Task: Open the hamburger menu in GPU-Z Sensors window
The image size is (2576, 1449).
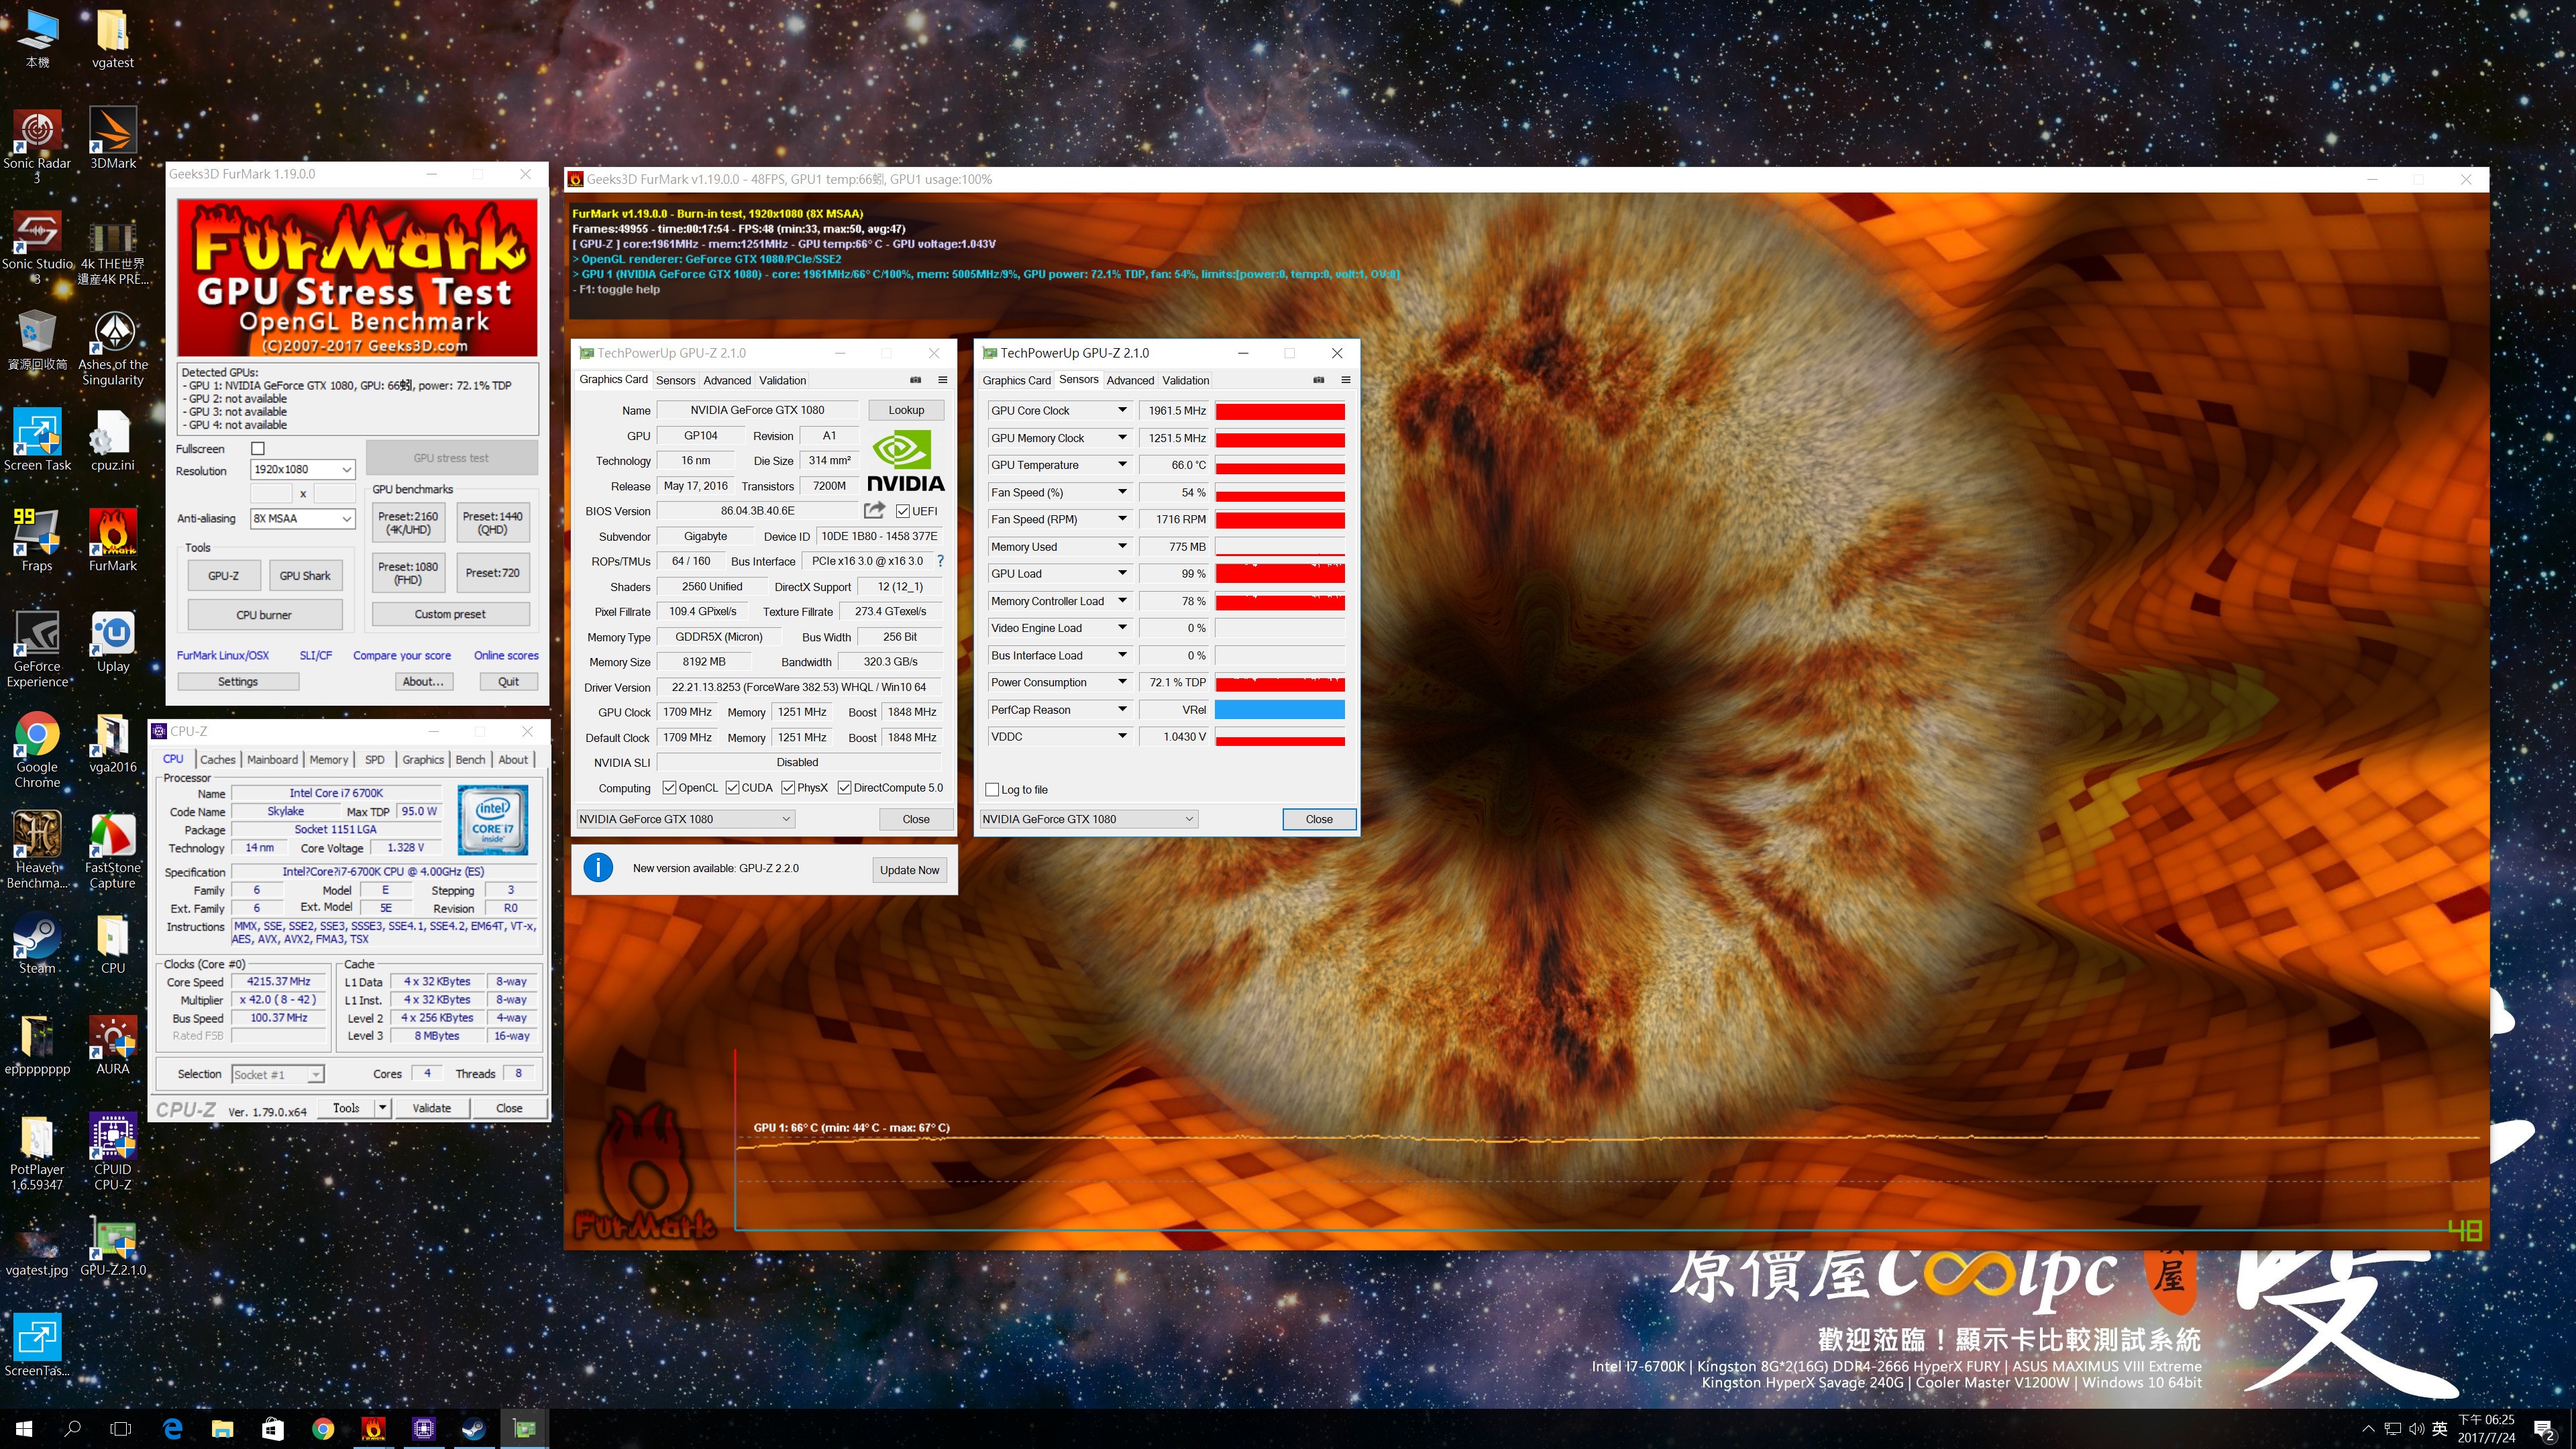Action: click(x=1345, y=380)
